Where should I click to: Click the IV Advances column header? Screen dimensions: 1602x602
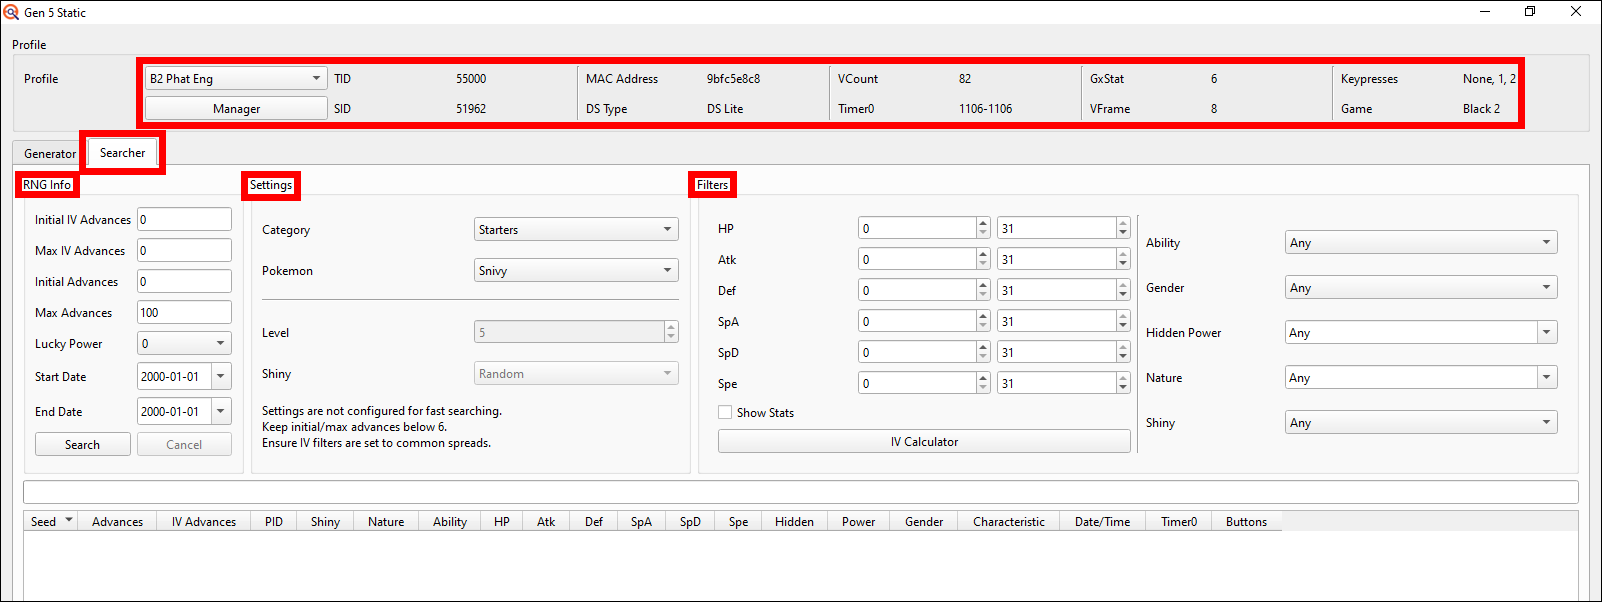[204, 521]
